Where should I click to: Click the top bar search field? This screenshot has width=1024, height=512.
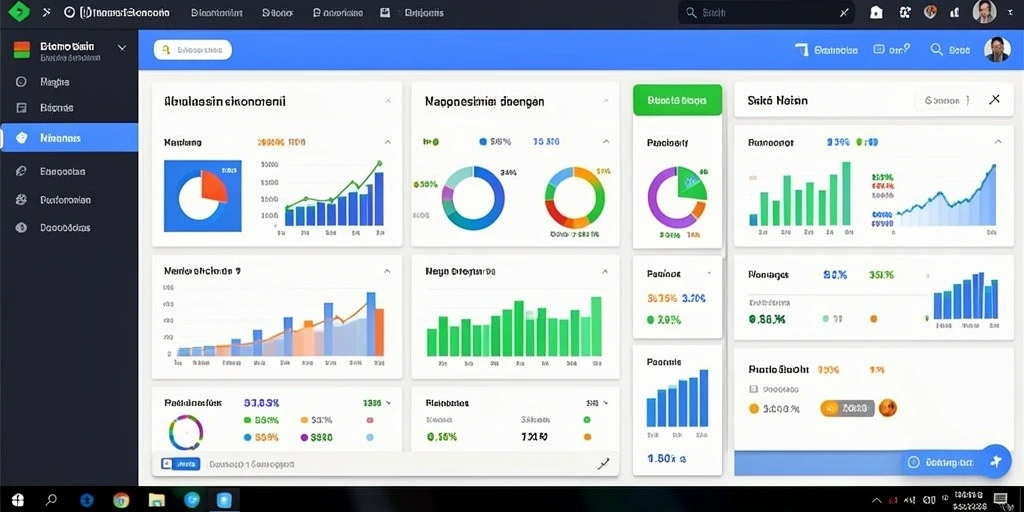pos(766,12)
